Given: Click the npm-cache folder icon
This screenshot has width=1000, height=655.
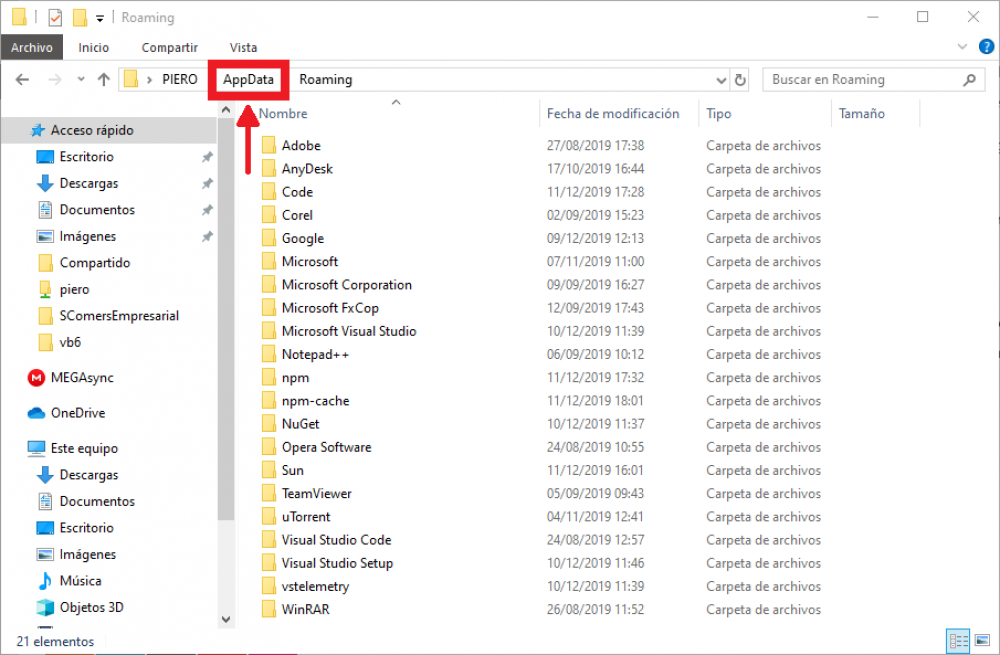Looking at the screenshot, I should coord(269,401).
